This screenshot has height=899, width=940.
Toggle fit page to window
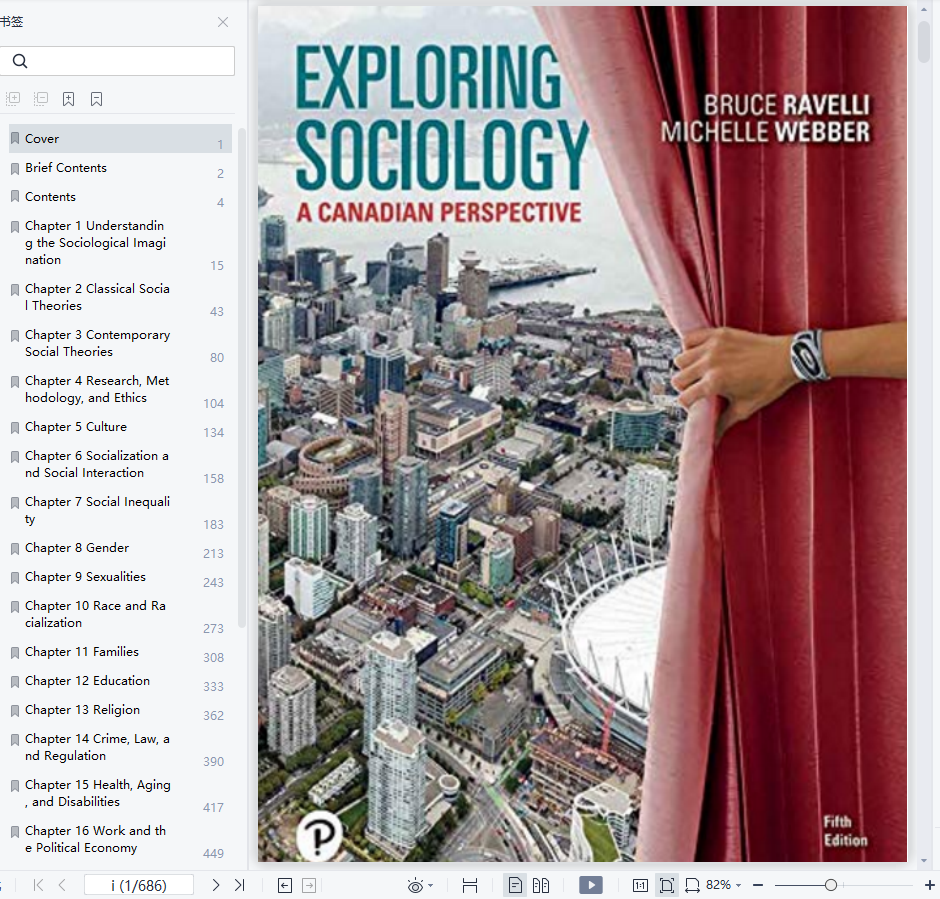[x=667, y=885]
